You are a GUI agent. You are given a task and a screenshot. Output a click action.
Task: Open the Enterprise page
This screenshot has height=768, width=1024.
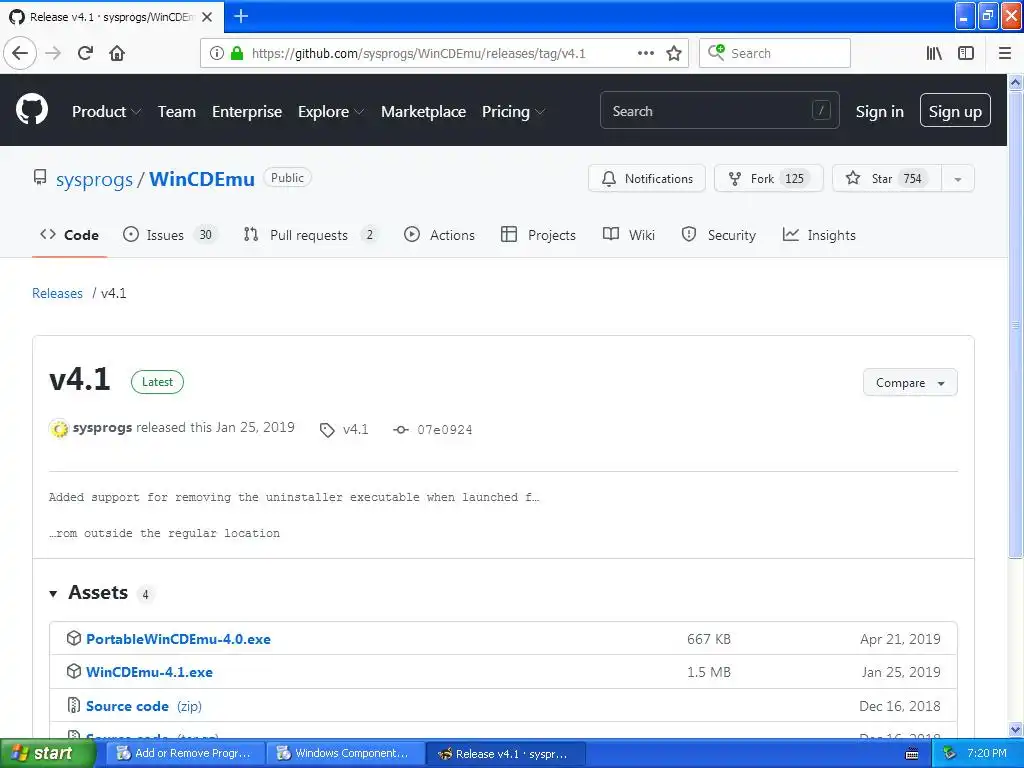247,112
